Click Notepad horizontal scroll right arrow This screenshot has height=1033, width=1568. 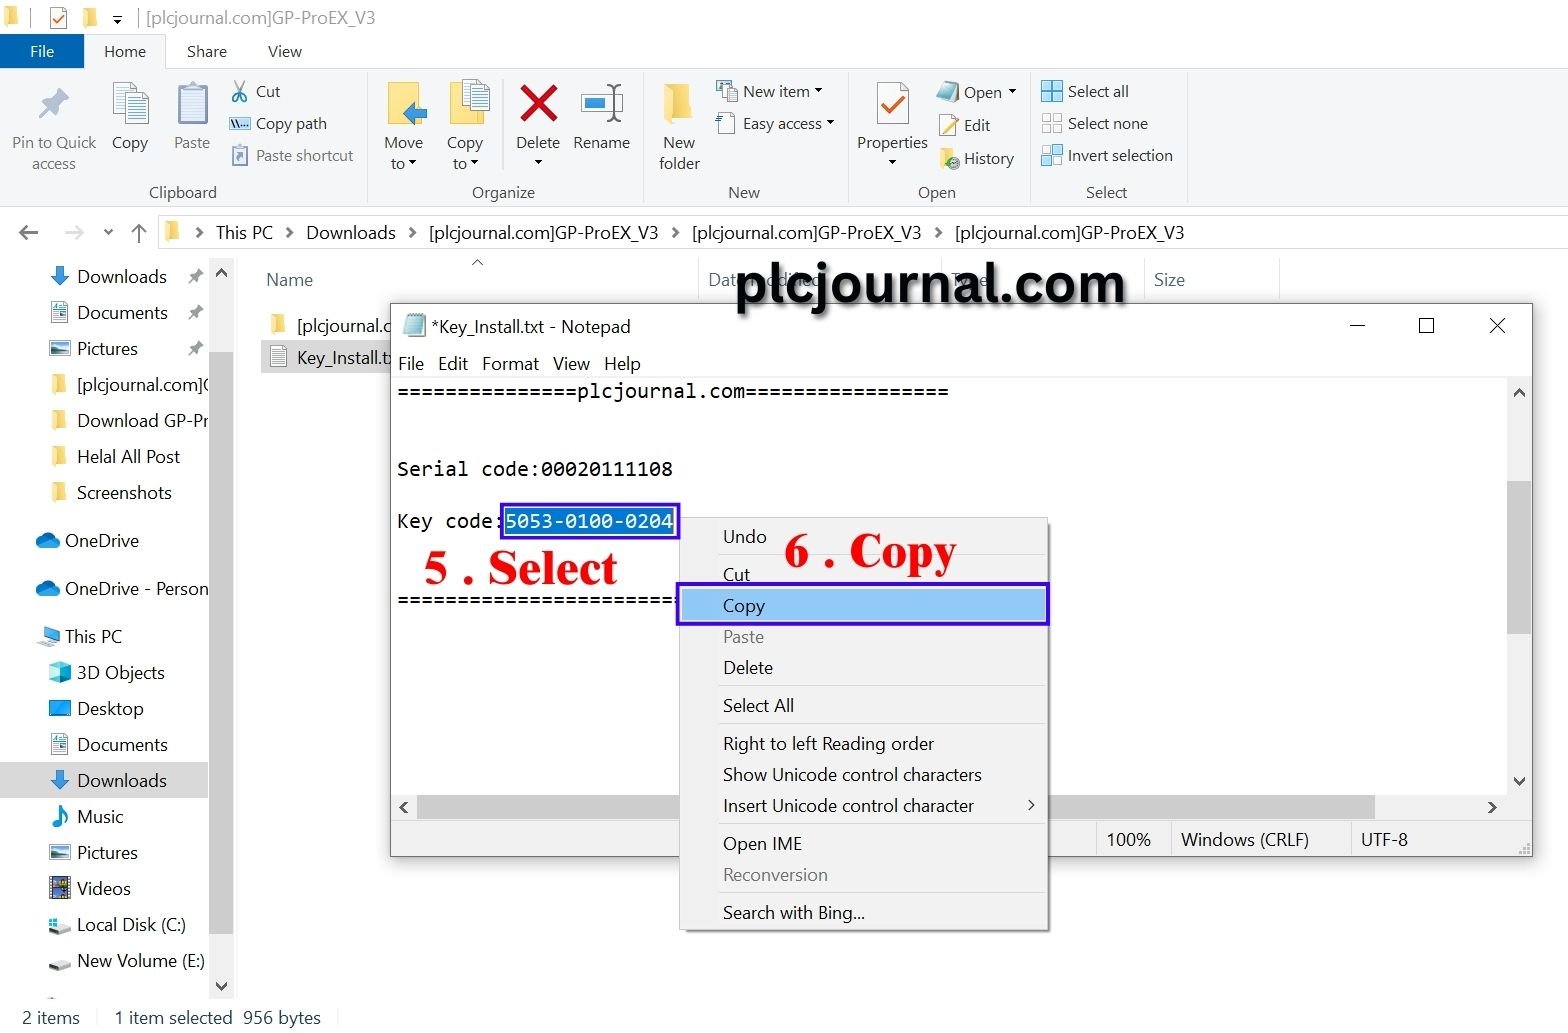click(x=1492, y=807)
